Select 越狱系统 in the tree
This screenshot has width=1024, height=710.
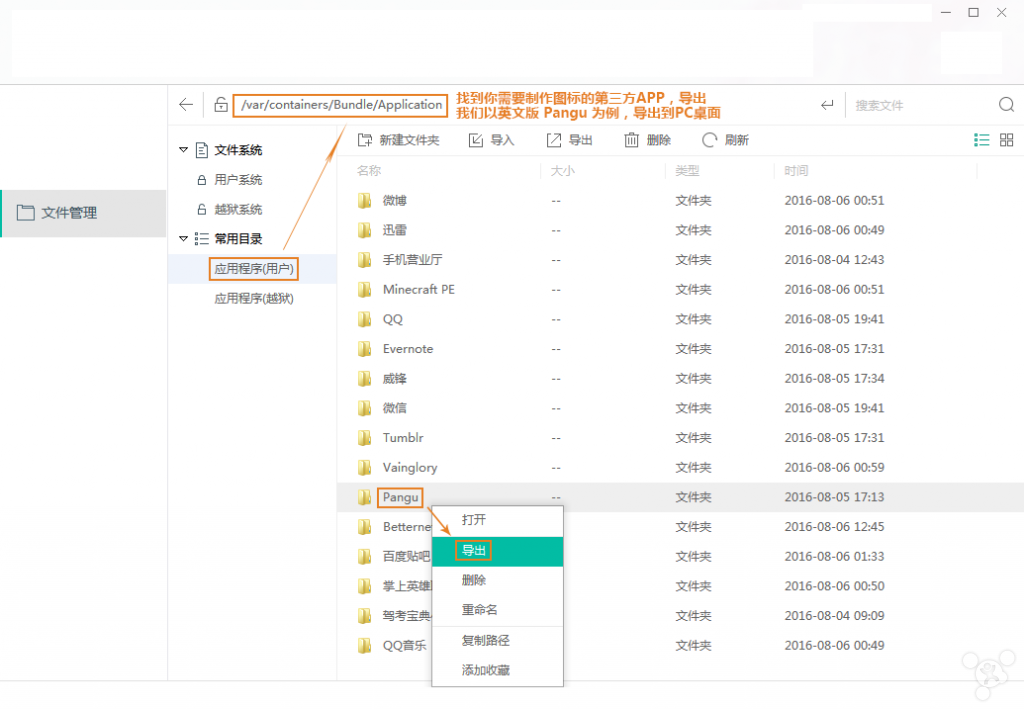click(238, 209)
